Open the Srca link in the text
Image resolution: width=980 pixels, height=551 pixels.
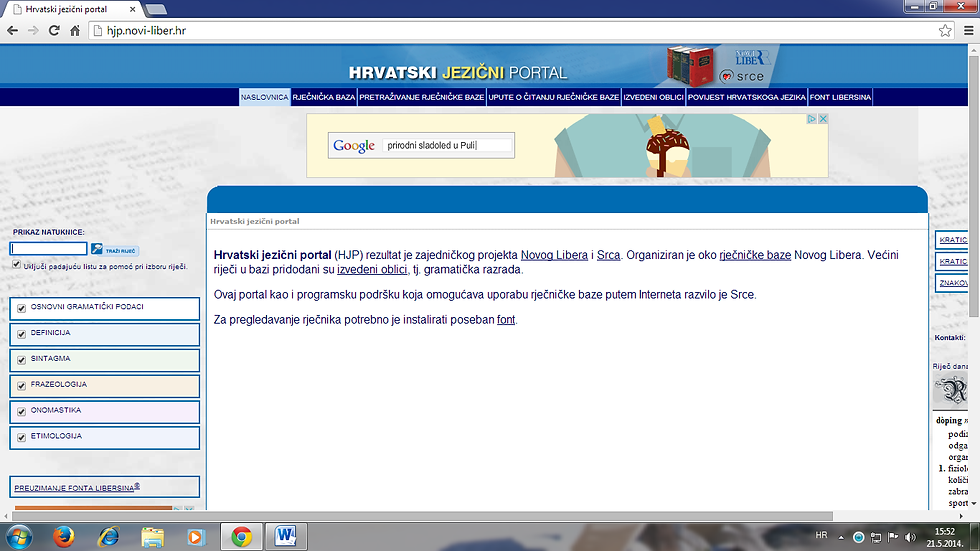pos(608,255)
